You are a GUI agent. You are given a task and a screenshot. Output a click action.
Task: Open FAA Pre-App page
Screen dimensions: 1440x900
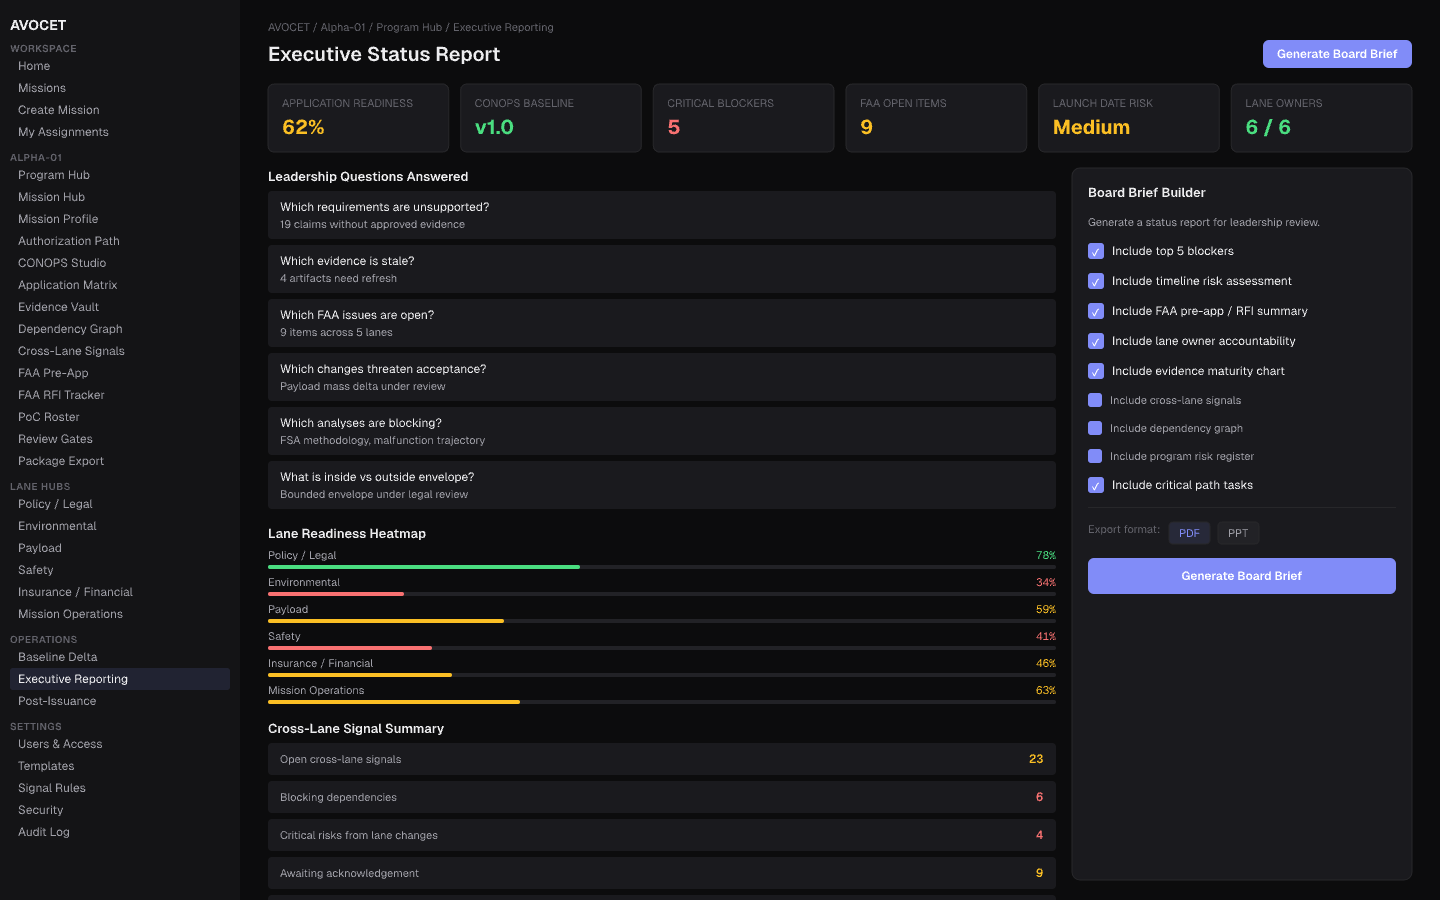(x=120, y=373)
